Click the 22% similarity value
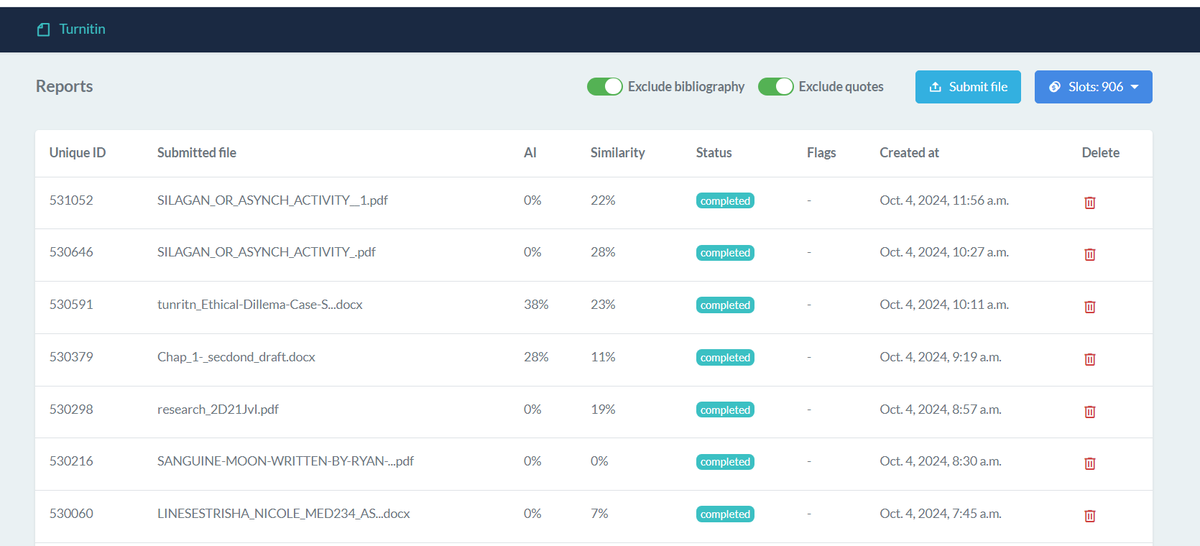This screenshot has height=546, width=1200. [x=603, y=200]
